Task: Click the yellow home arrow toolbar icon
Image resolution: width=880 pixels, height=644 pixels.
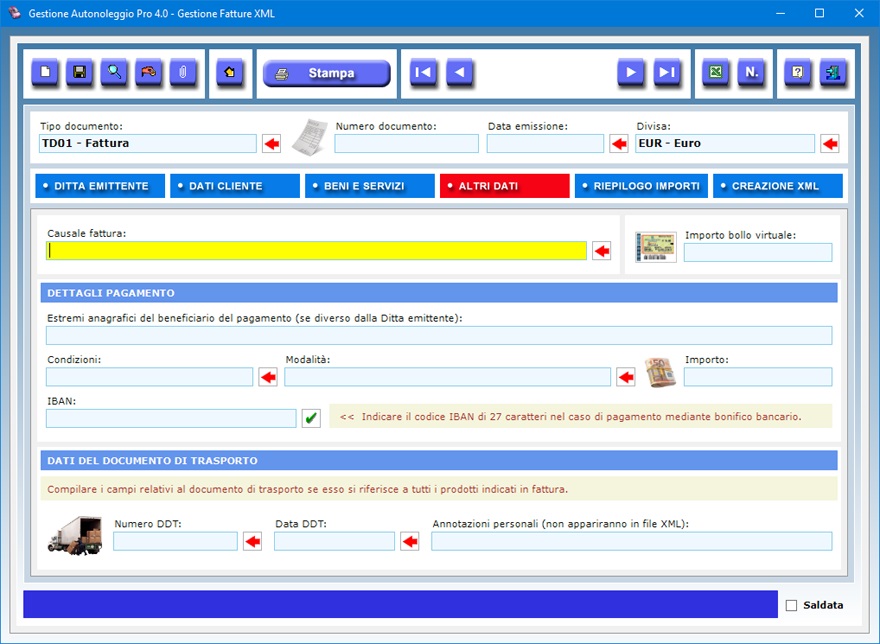Action: (230, 72)
